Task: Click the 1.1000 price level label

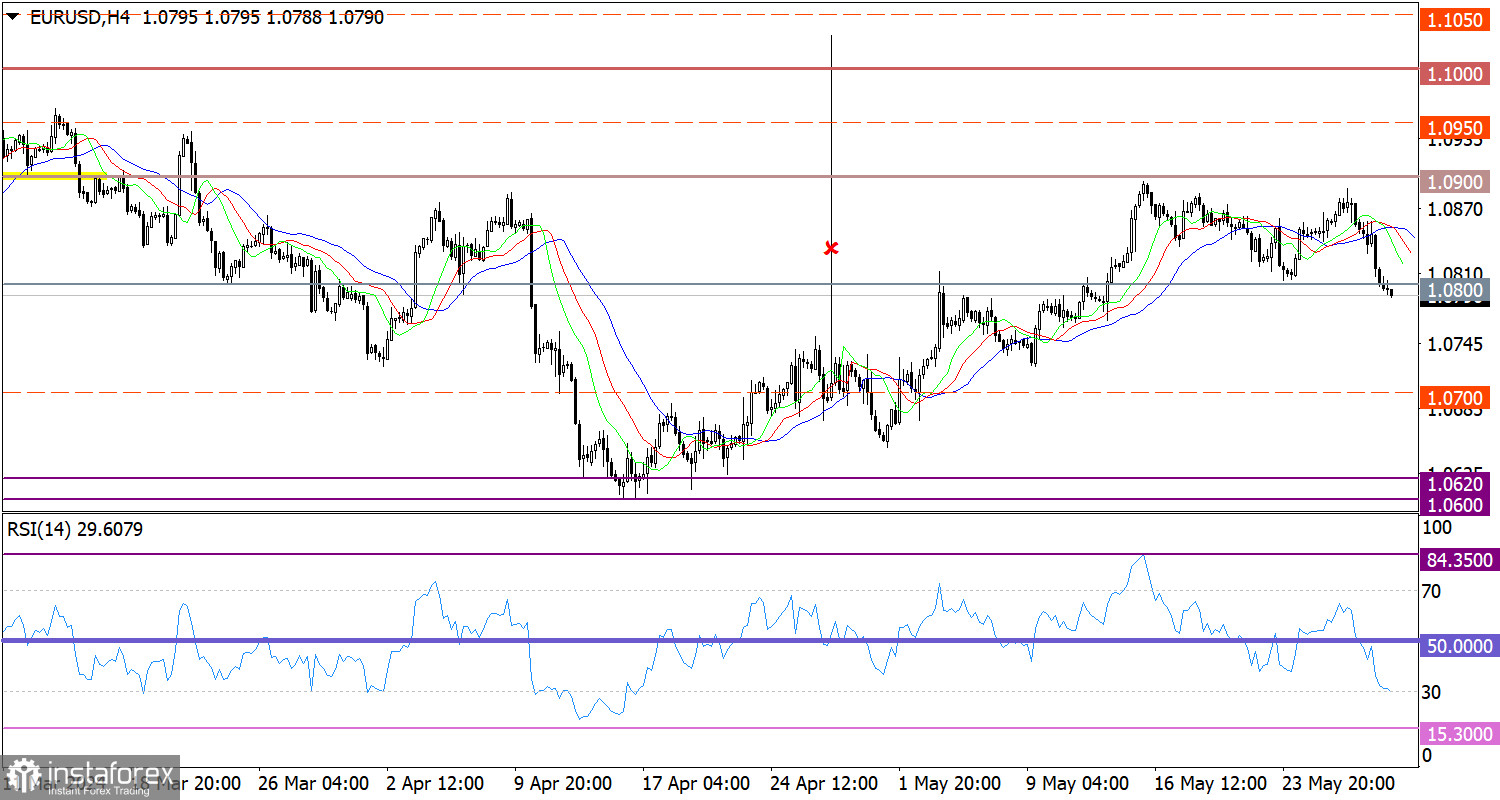Action: point(1457,75)
